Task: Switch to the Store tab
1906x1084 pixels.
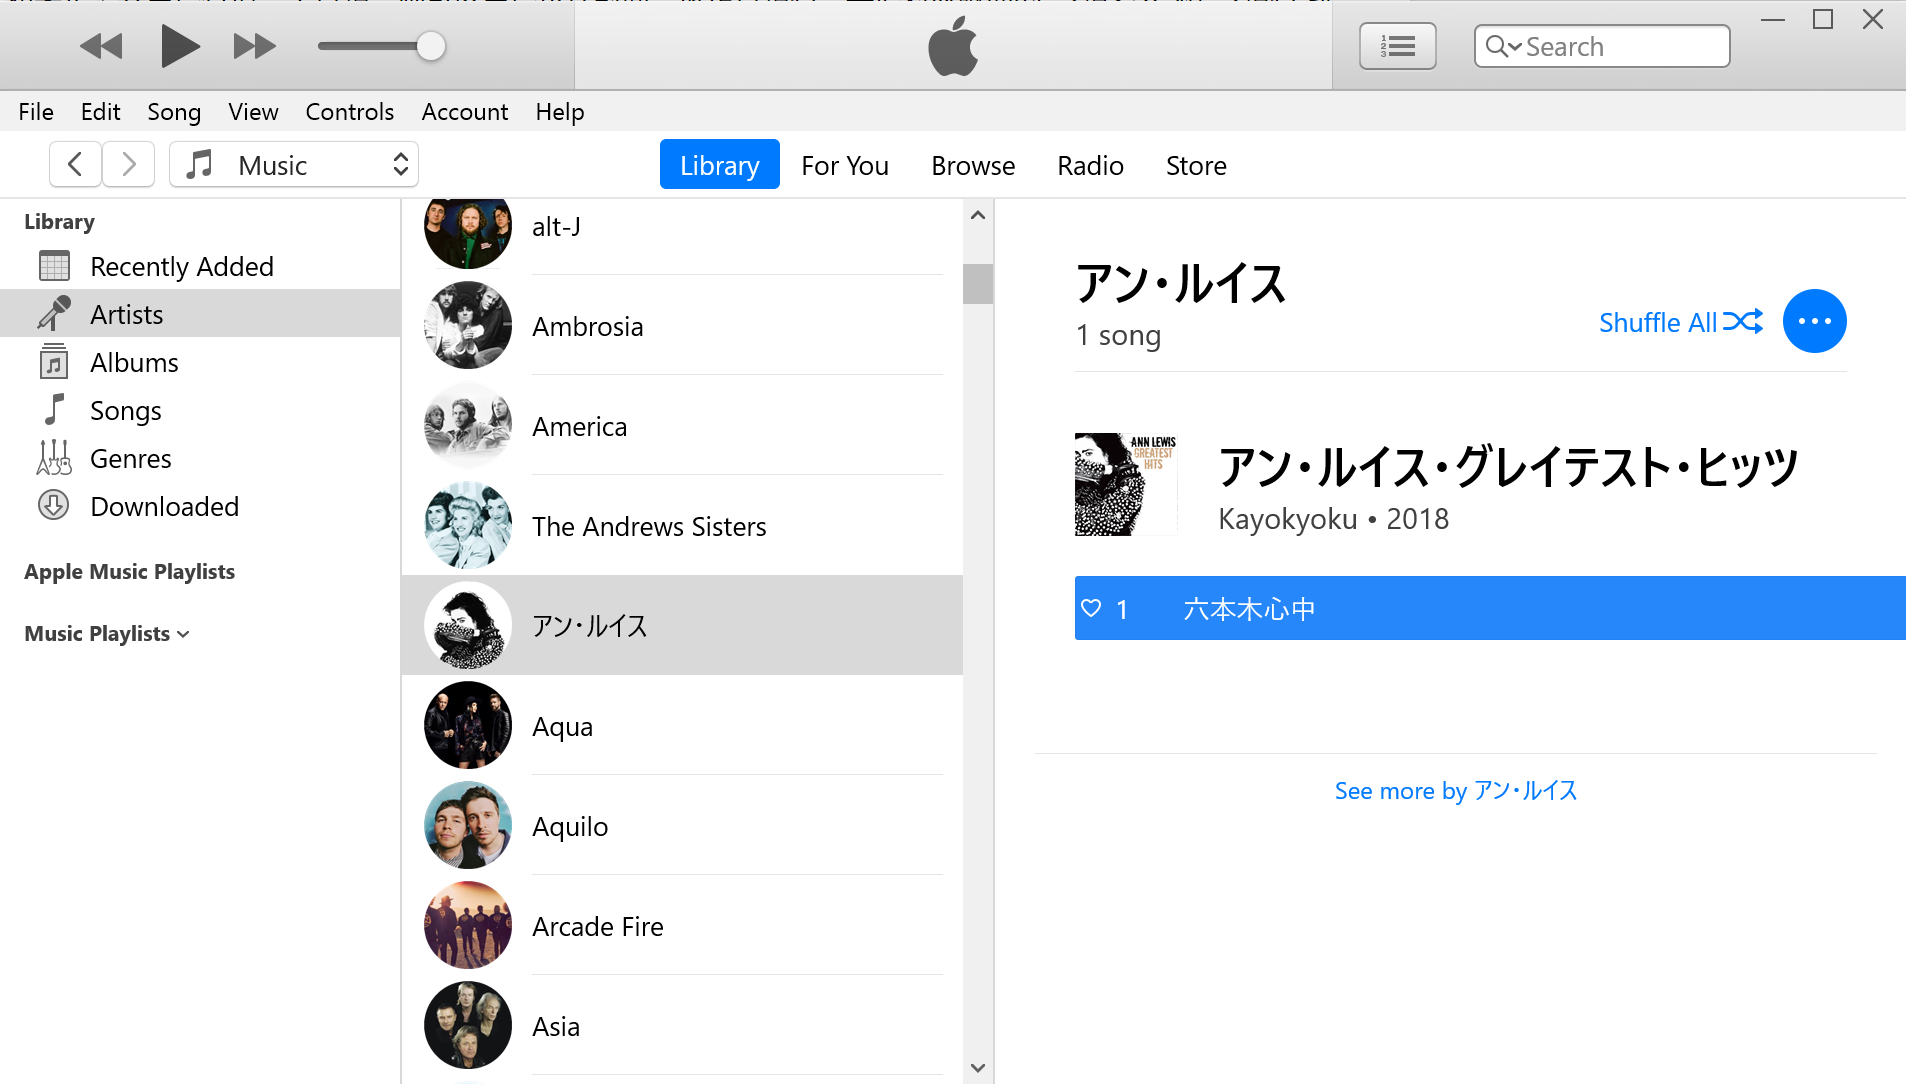Action: (x=1196, y=165)
